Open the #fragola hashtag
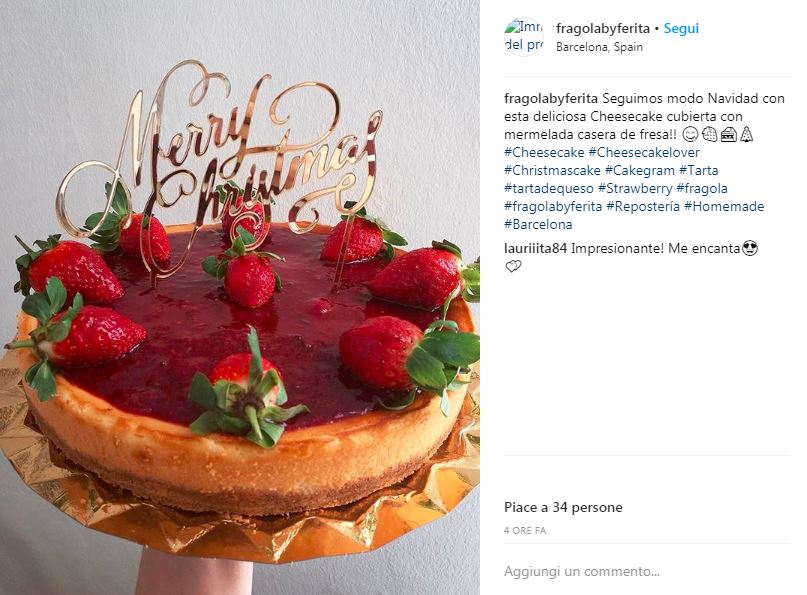807x595 pixels. pos(702,188)
